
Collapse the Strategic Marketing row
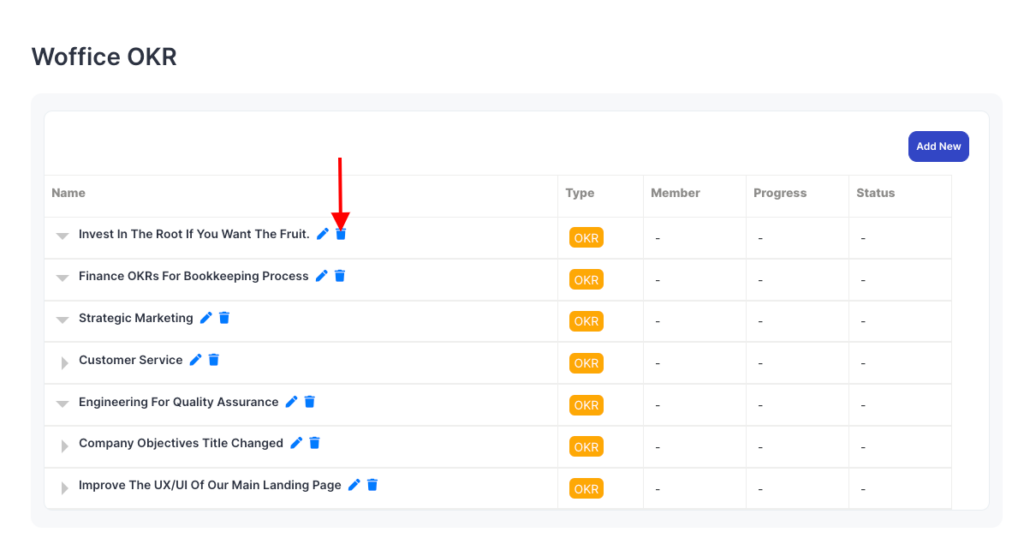pyautogui.click(x=62, y=320)
